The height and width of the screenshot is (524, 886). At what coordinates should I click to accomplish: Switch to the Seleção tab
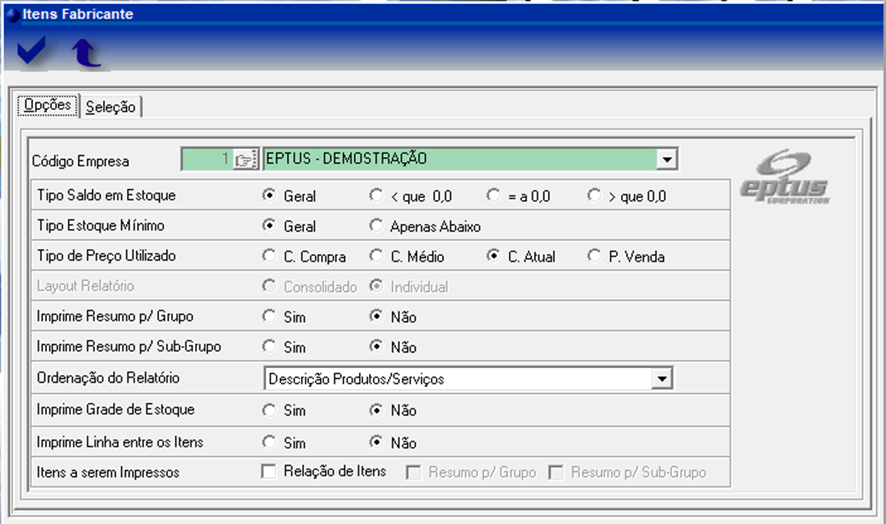(112, 107)
